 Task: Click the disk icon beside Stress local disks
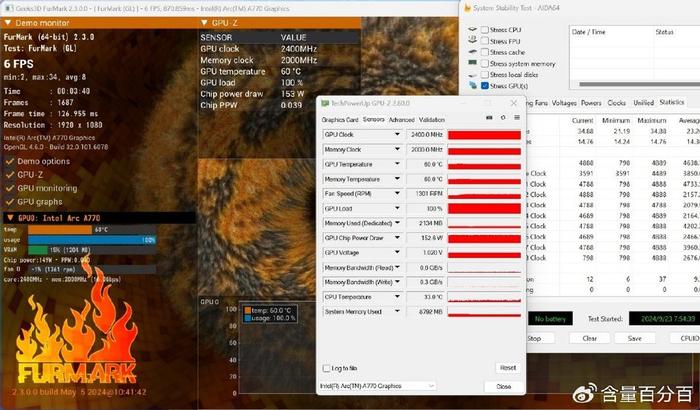point(472,75)
